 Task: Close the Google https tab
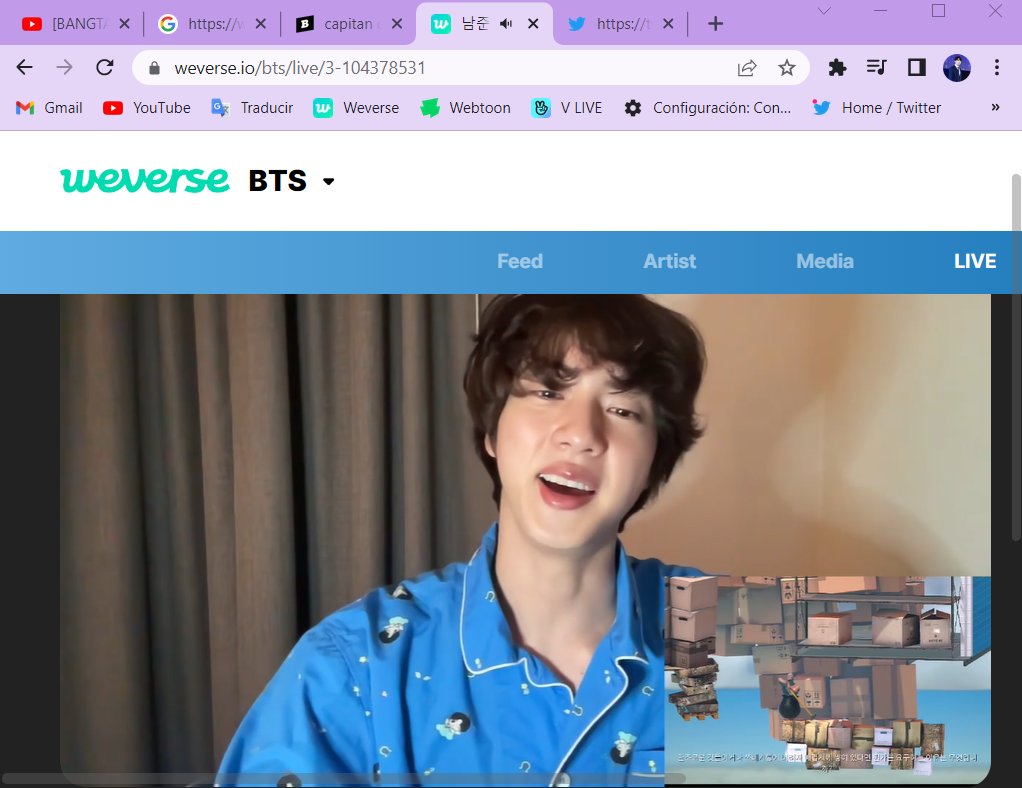tap(261, 24)
